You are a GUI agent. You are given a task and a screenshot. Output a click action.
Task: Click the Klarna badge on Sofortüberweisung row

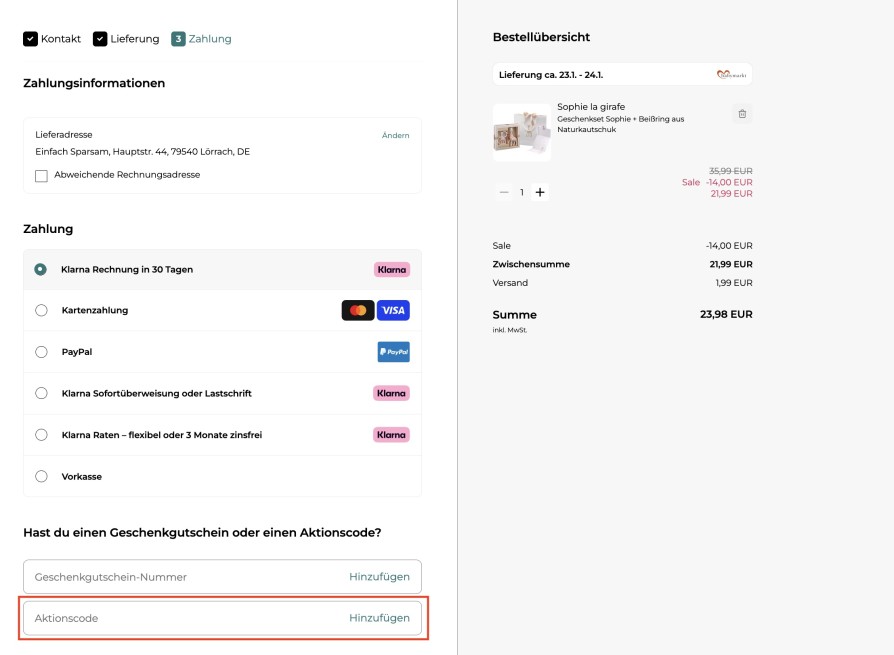tap(392, 393)
